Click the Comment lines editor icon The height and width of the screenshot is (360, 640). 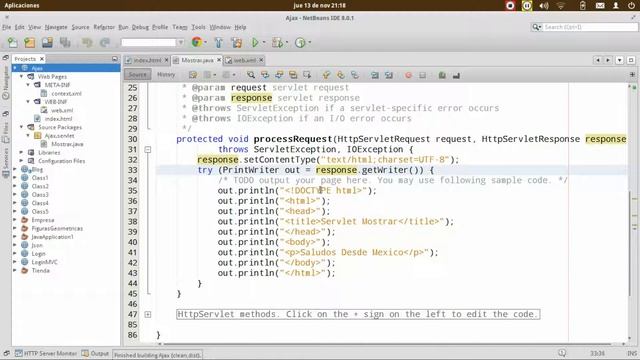coord(442,75)
